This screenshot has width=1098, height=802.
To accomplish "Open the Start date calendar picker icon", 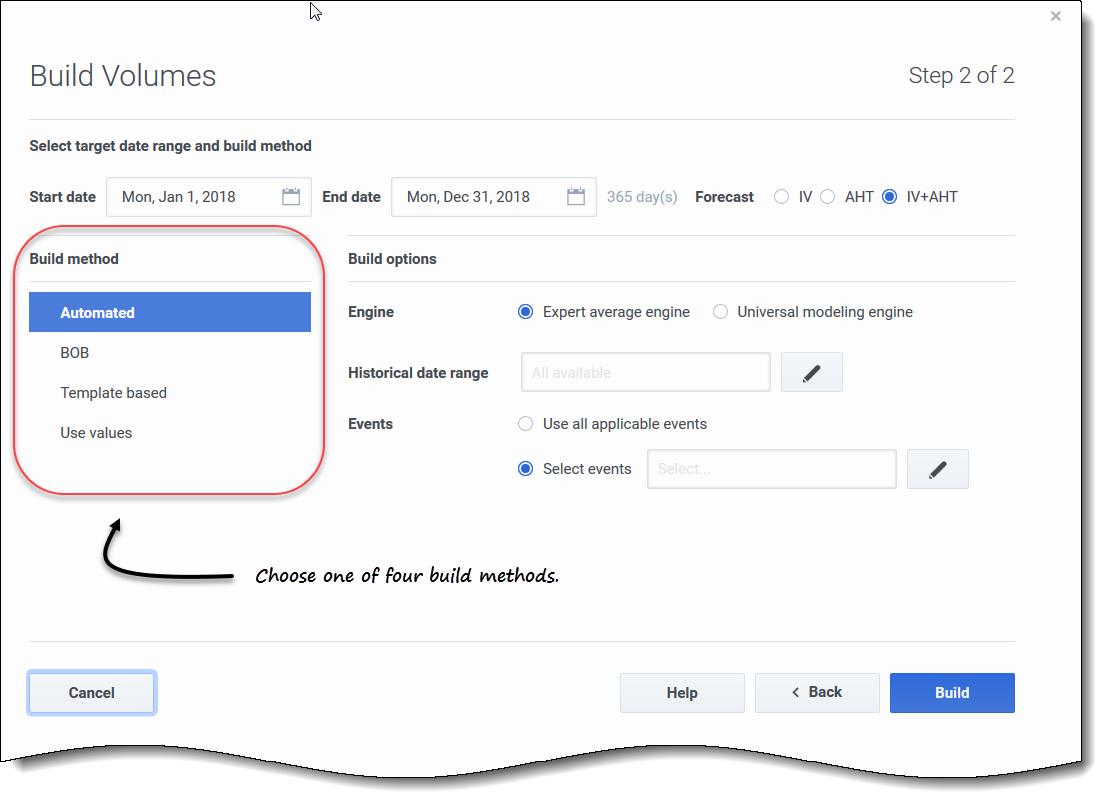I will (x=291, y=197).
